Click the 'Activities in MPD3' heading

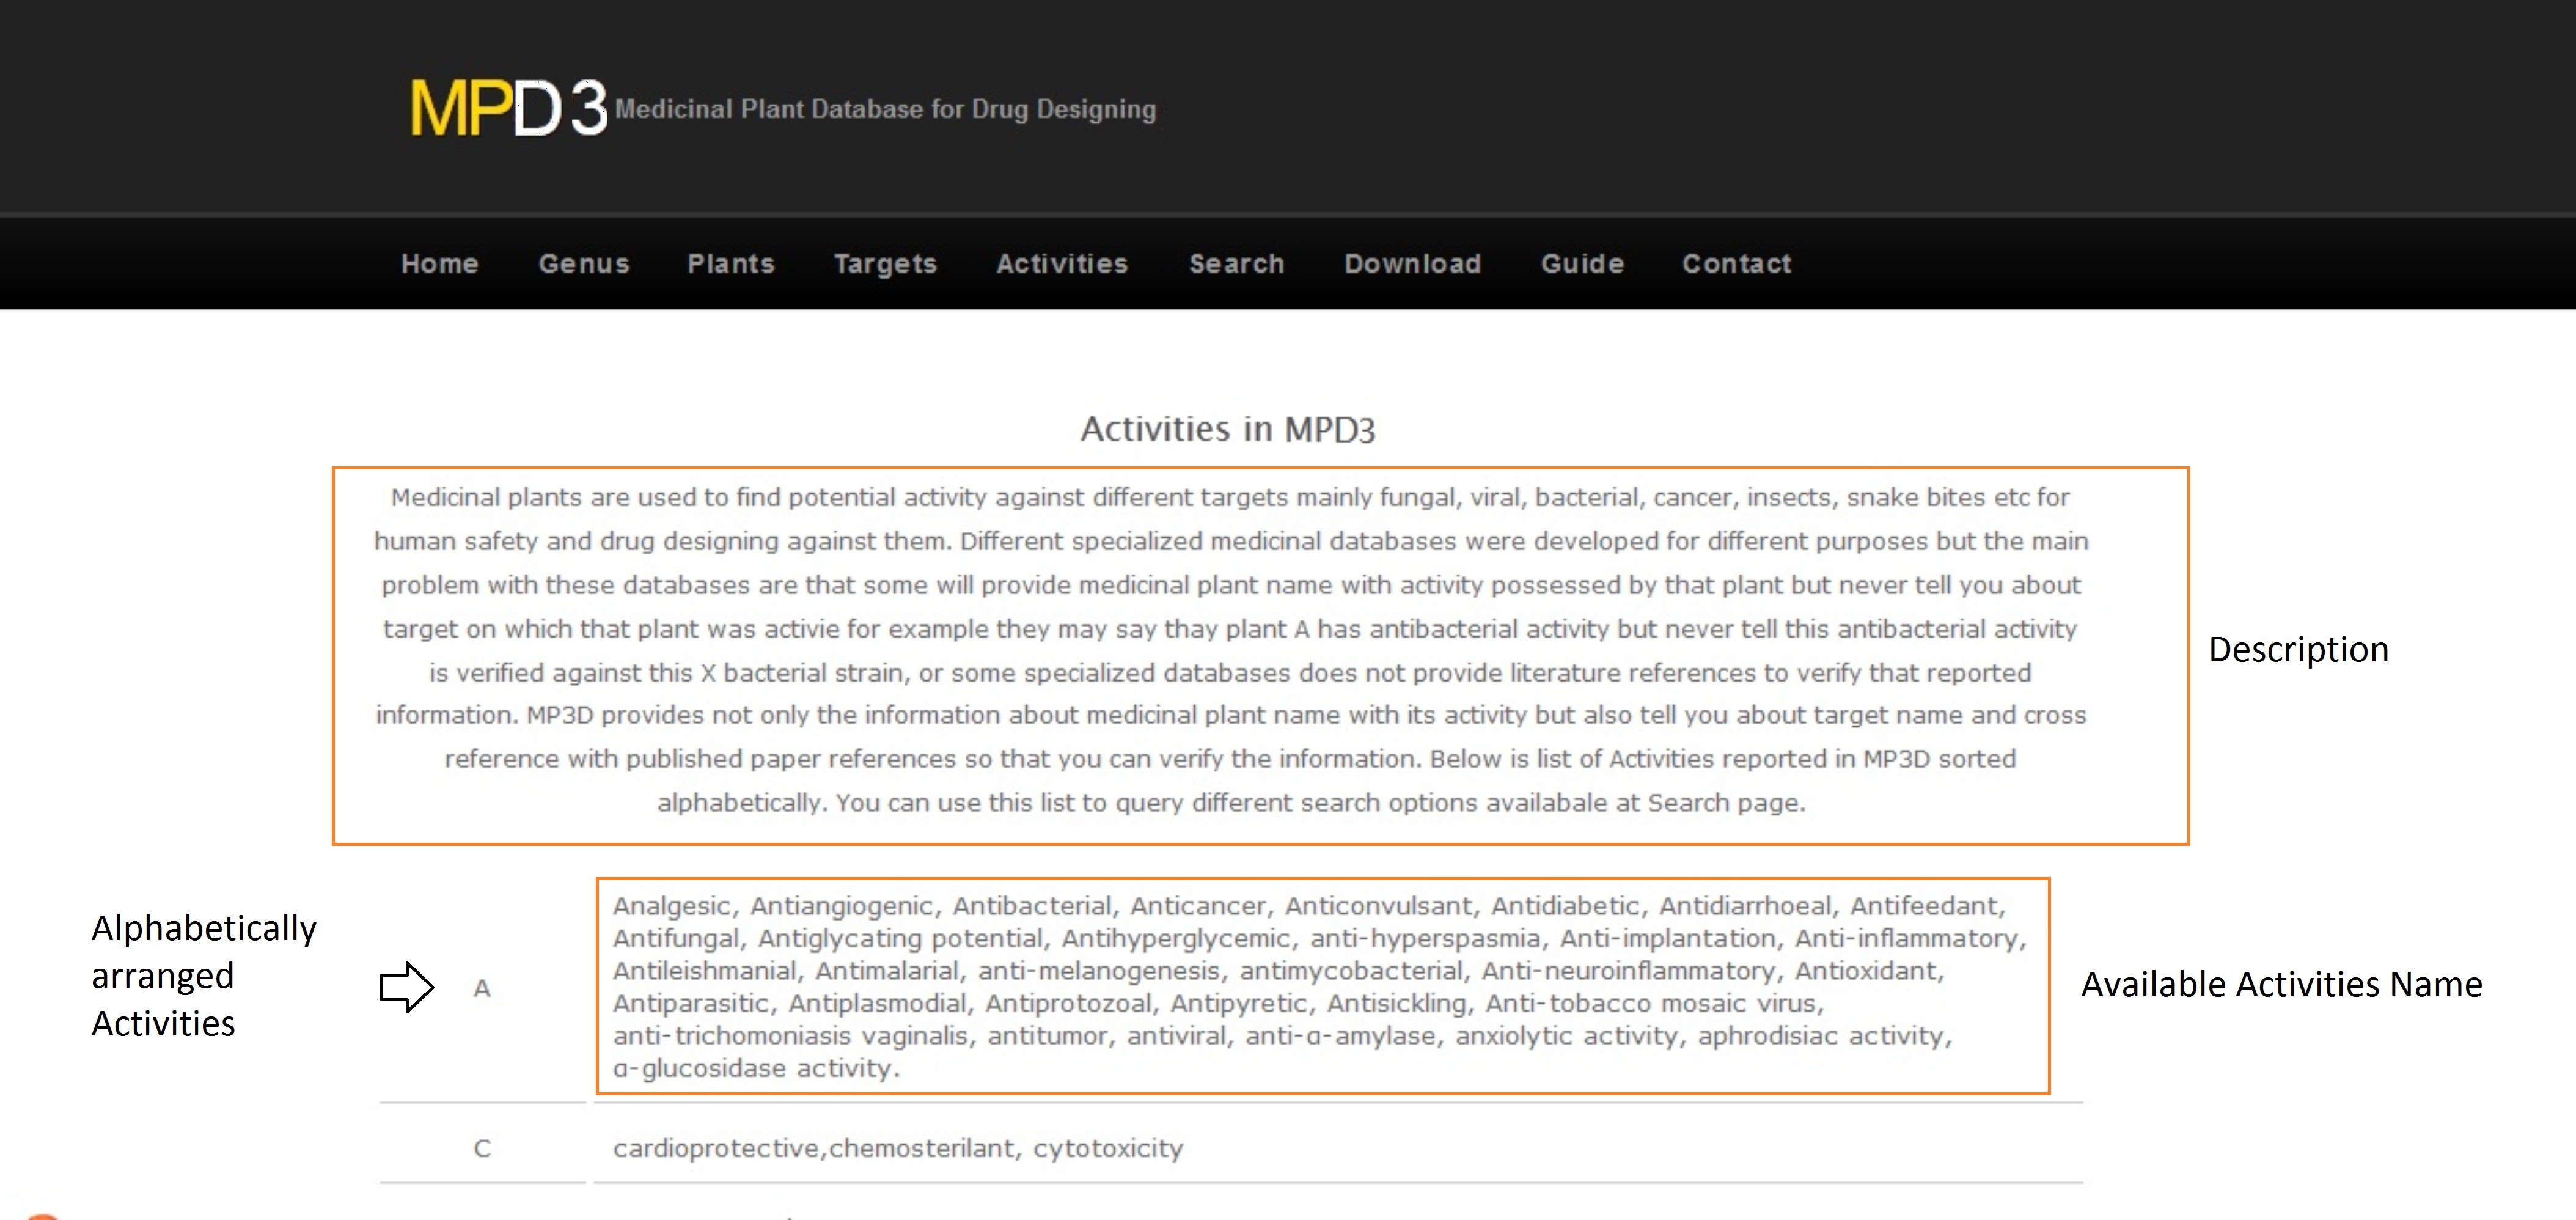[1227, 429]
